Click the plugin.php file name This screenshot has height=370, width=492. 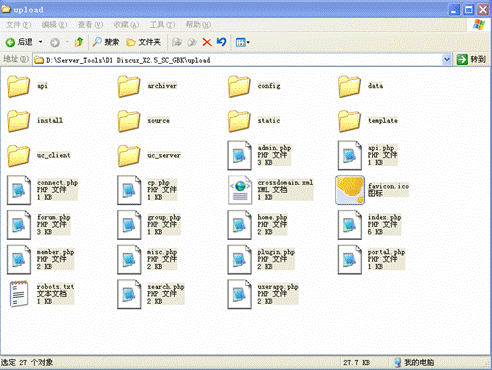[276, 252]
